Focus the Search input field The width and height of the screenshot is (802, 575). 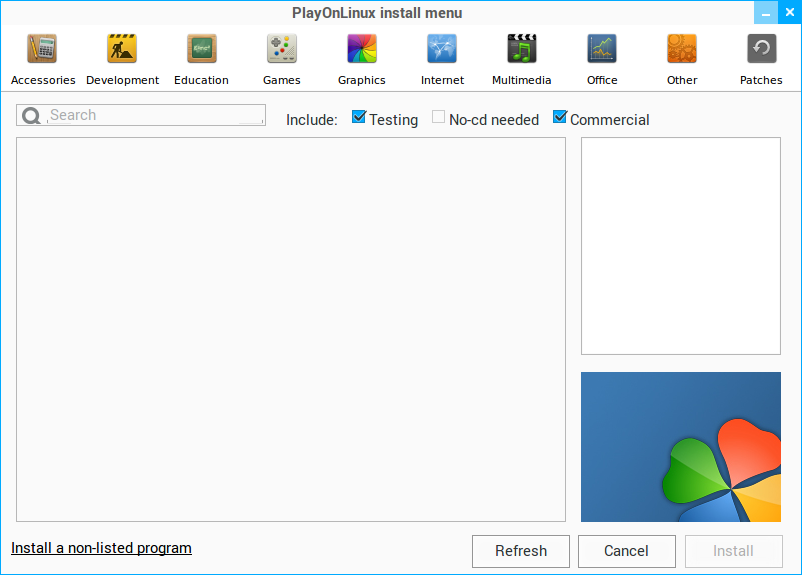click(141, 115)
